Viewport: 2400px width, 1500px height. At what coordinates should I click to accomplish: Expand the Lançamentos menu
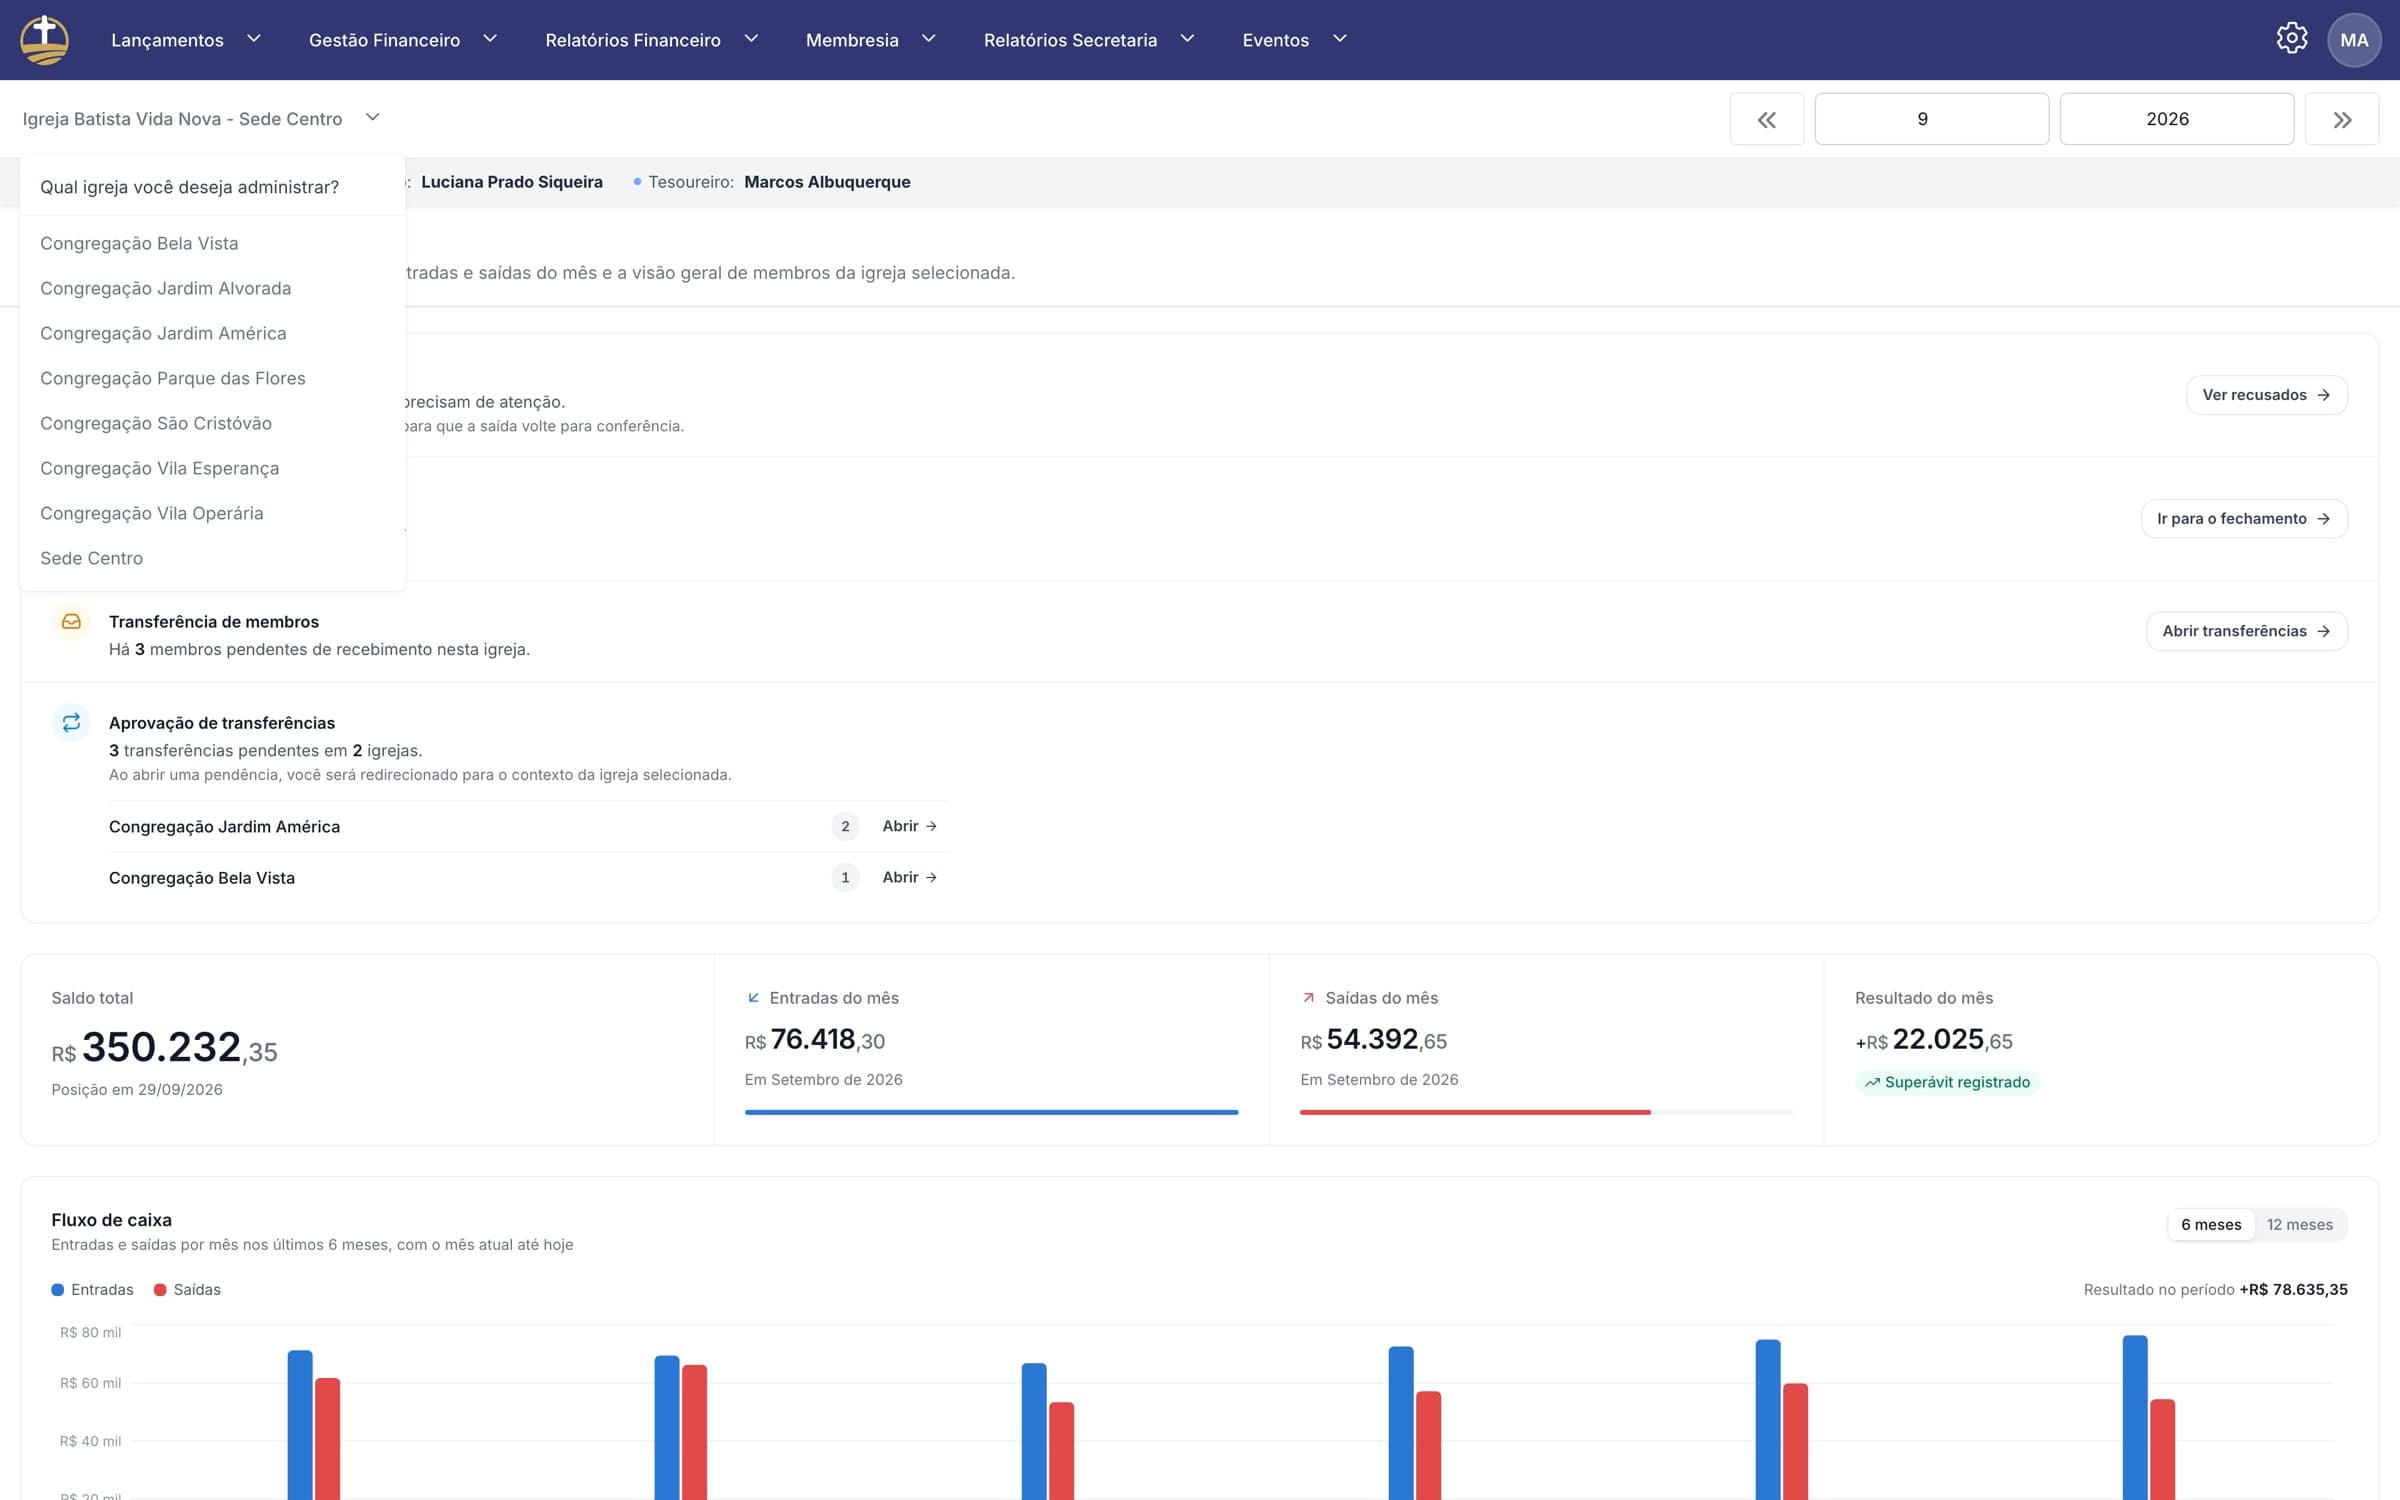coord(186,40)
